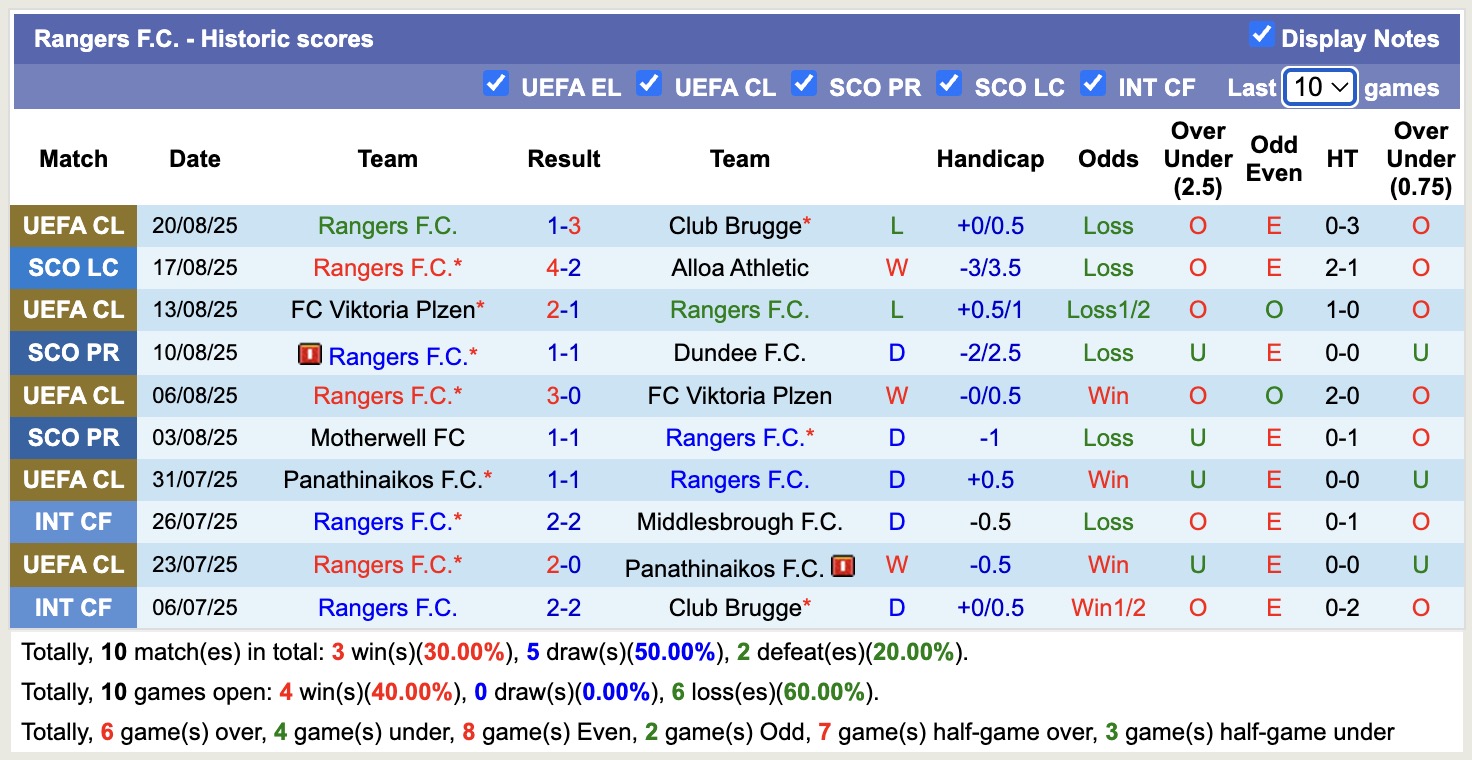Disable the UEFA EL filter checkbox
The image size is (1472, 760).
497,85
